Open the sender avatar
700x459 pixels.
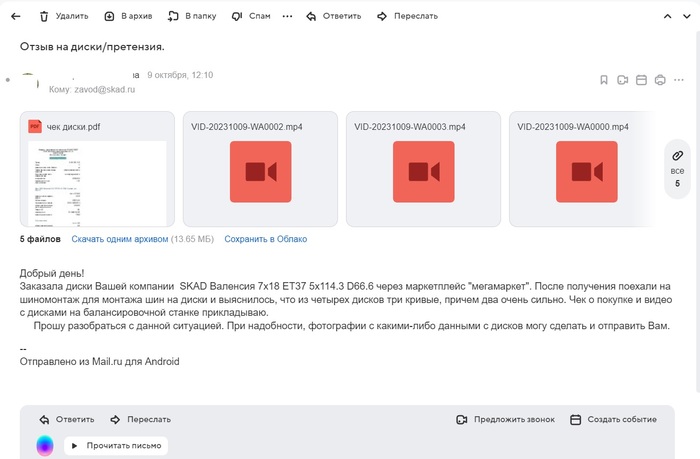click(29, 82)
